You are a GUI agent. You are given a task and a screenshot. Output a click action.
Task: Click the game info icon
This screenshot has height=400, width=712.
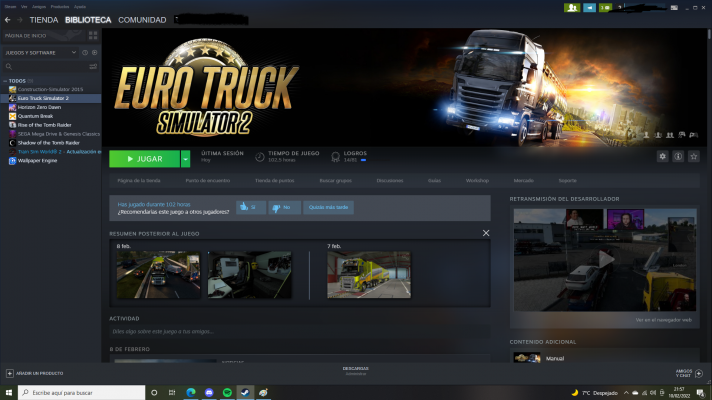tap(678, 157)
